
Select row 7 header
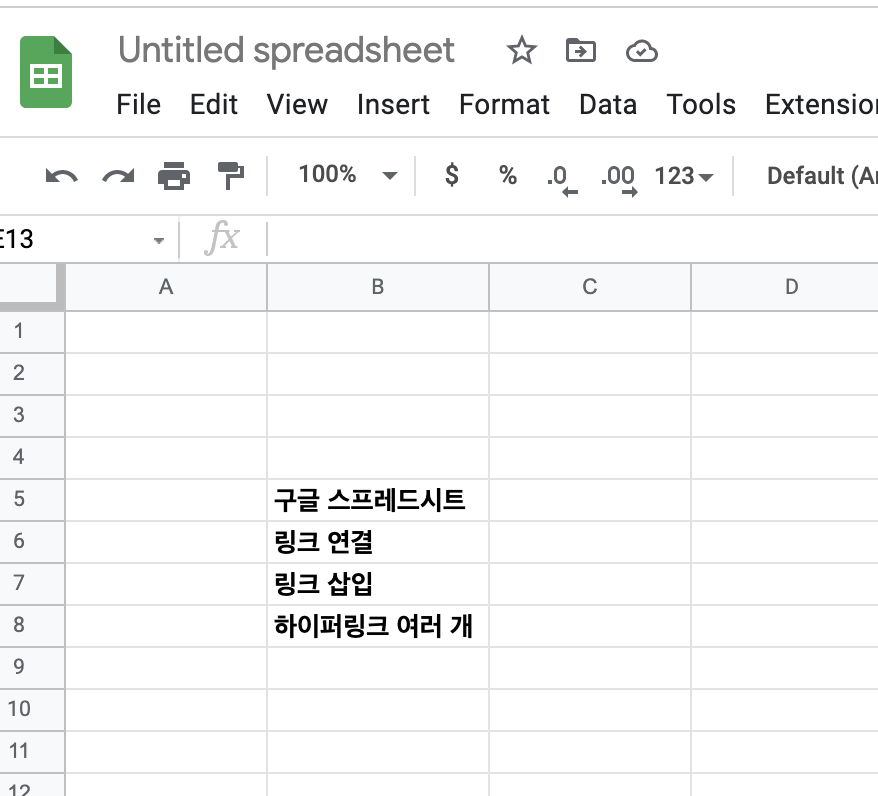[32, 583]
